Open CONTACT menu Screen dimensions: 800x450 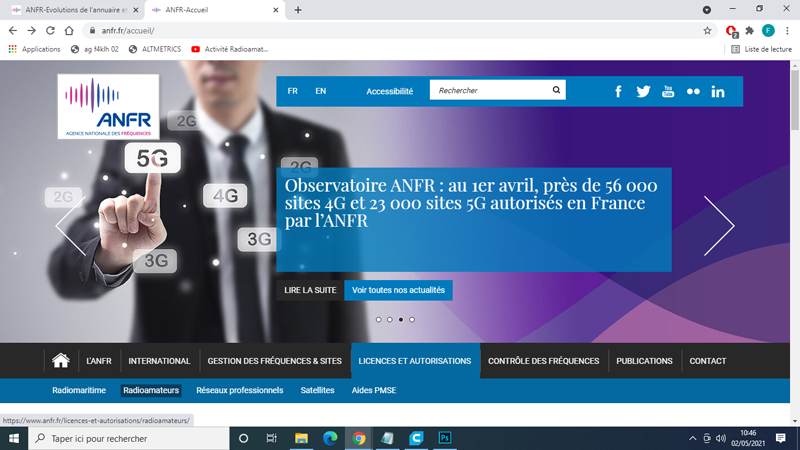708,361
